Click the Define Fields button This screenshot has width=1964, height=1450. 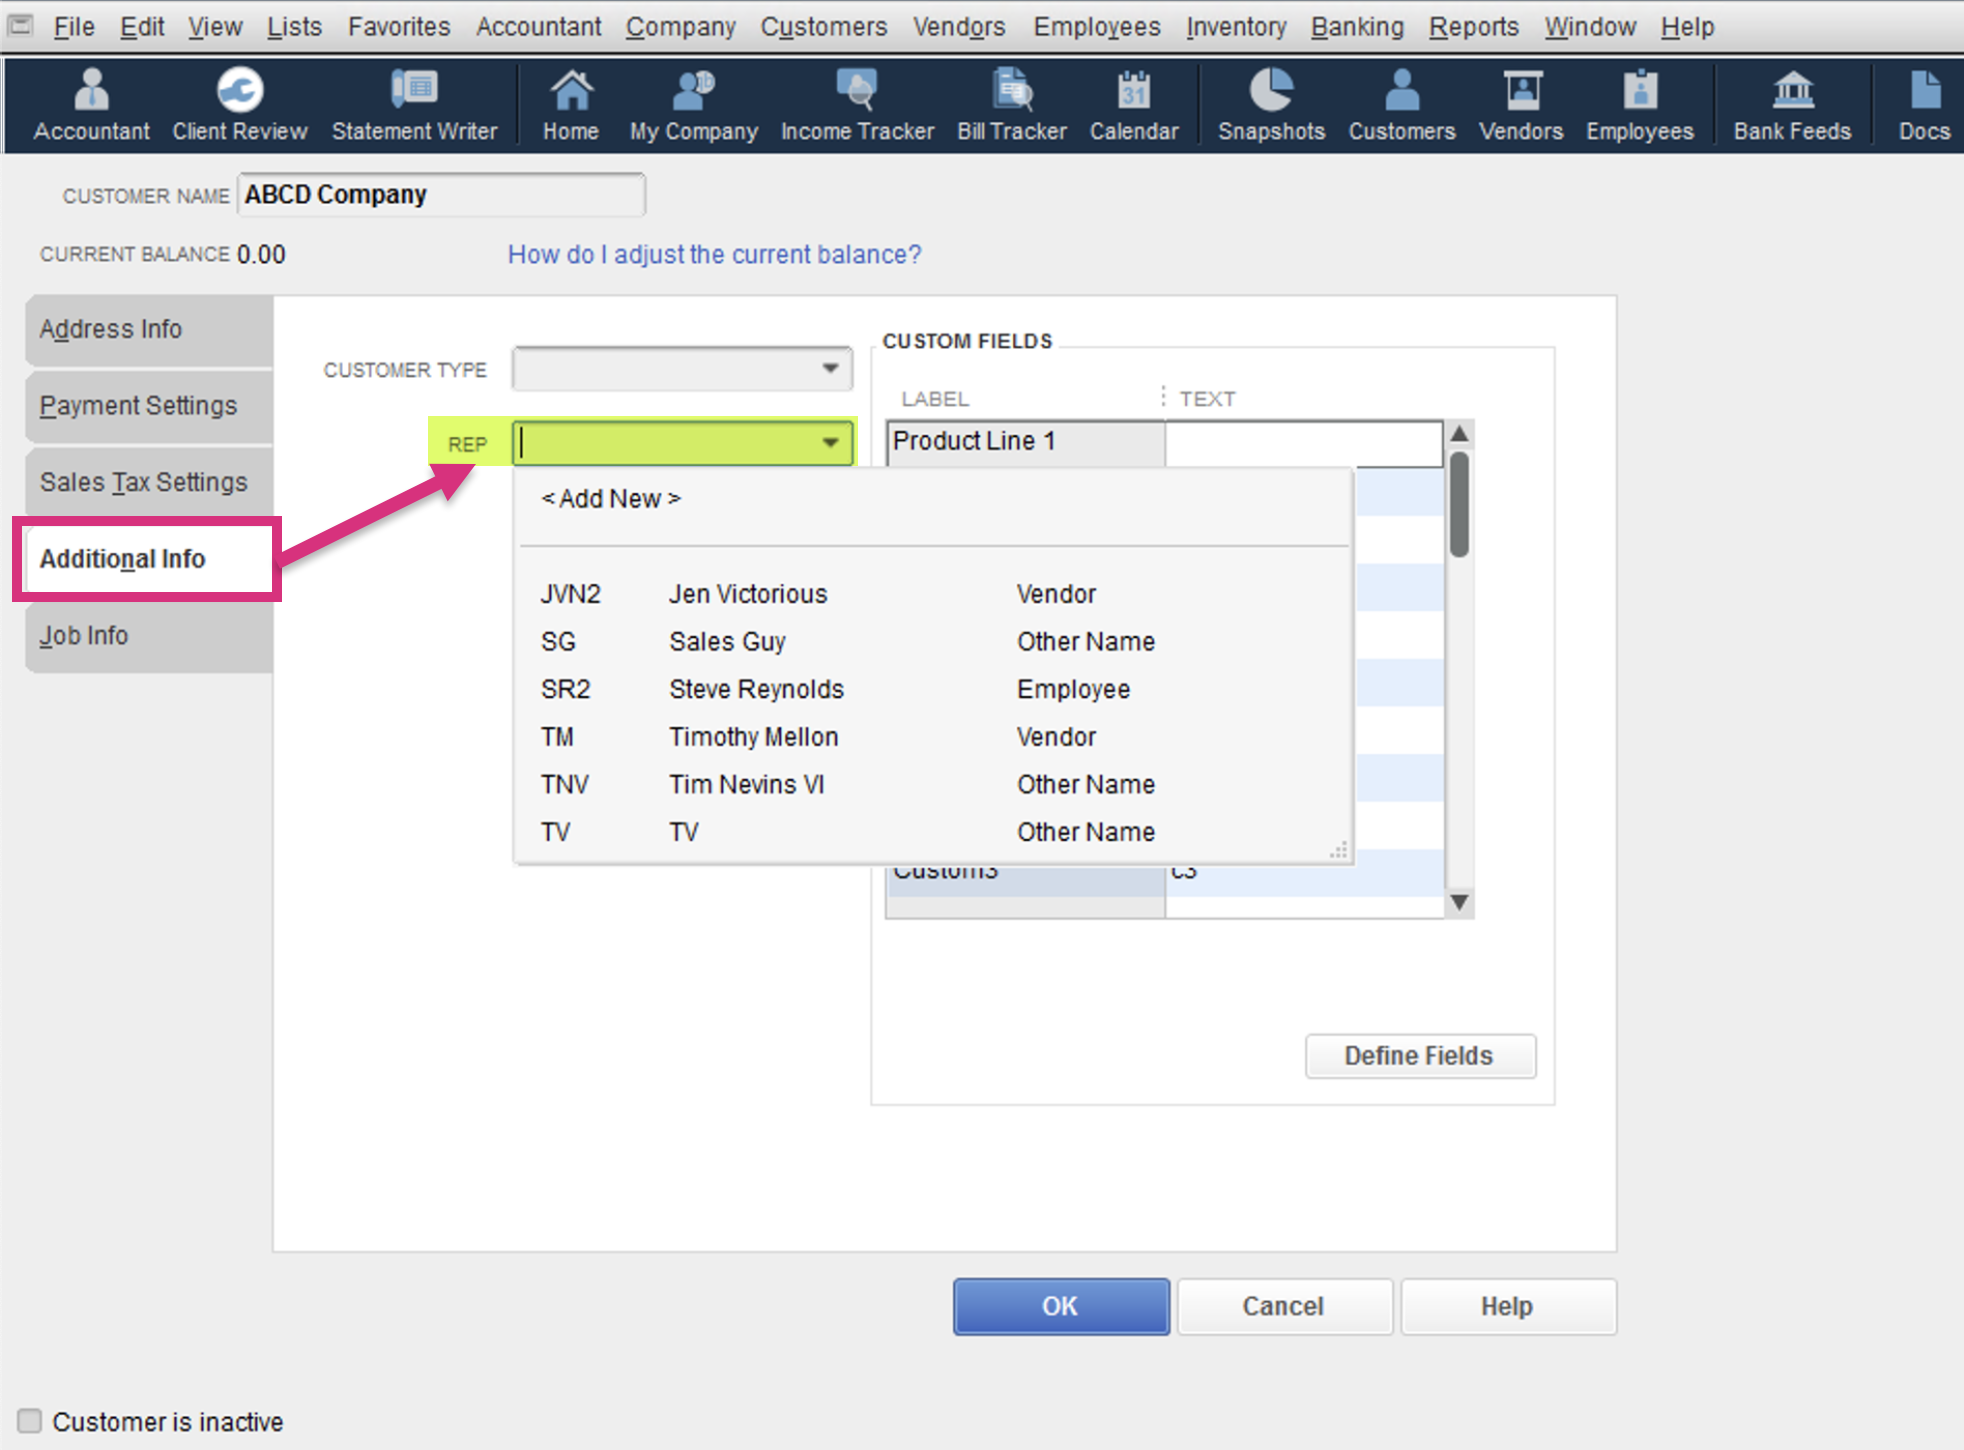click(x=1418, y=1056)
